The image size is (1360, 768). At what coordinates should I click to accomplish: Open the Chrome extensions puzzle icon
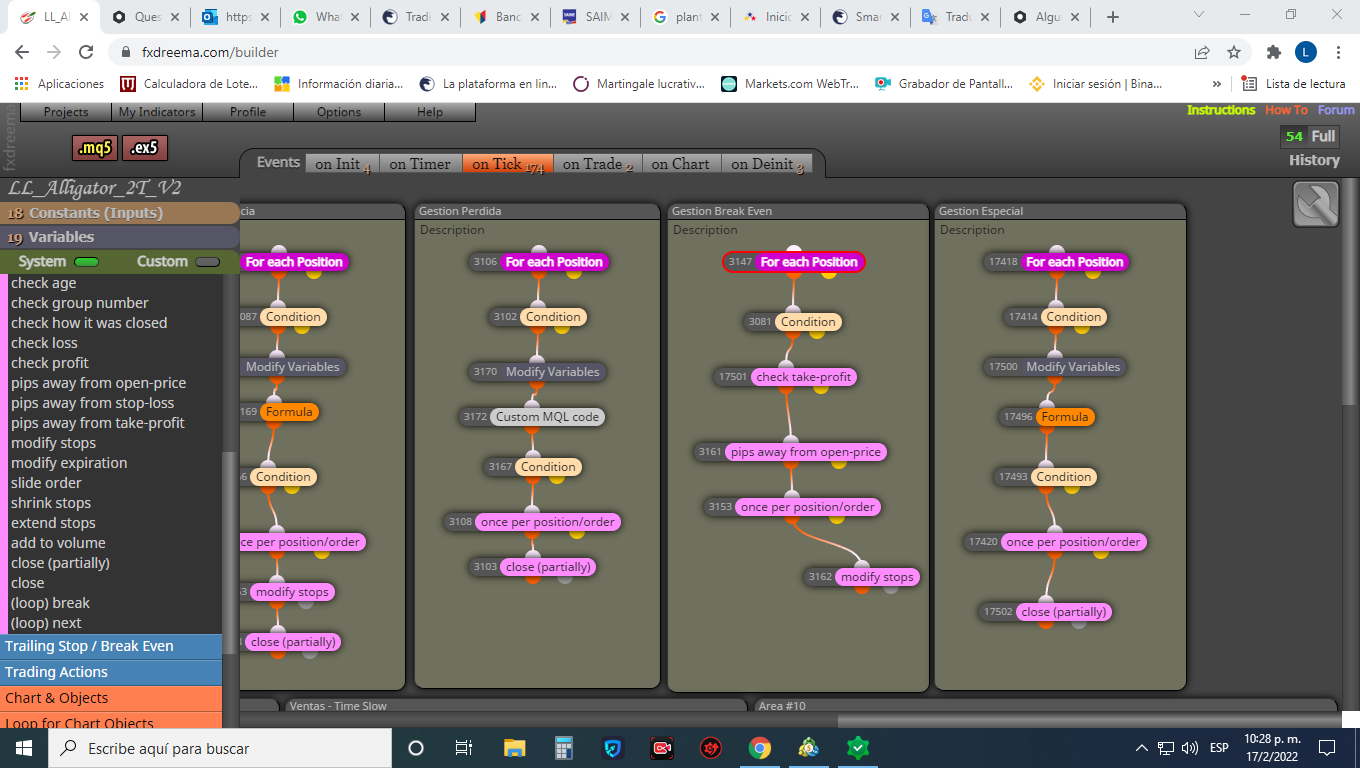click(x=1273, y=52)
